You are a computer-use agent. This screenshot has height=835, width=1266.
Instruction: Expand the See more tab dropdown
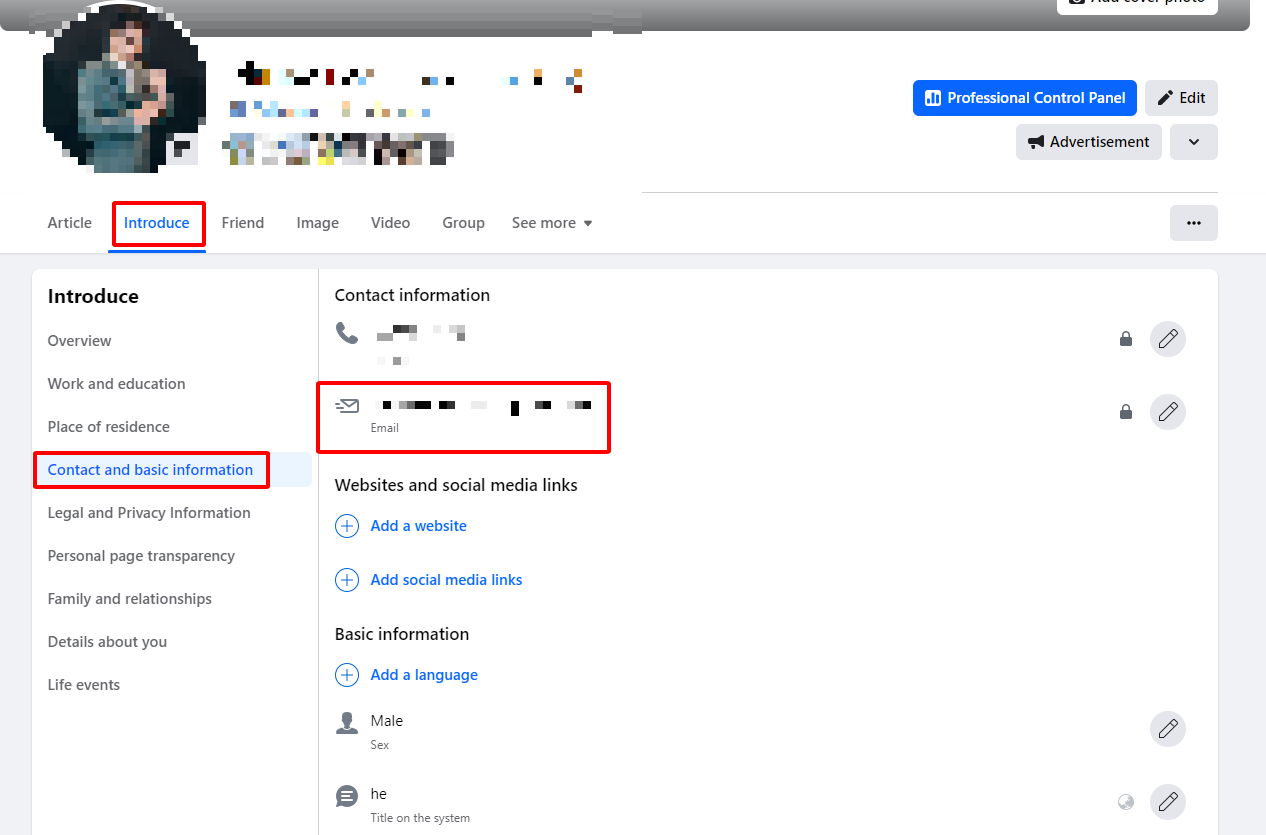tap(552, 223)
